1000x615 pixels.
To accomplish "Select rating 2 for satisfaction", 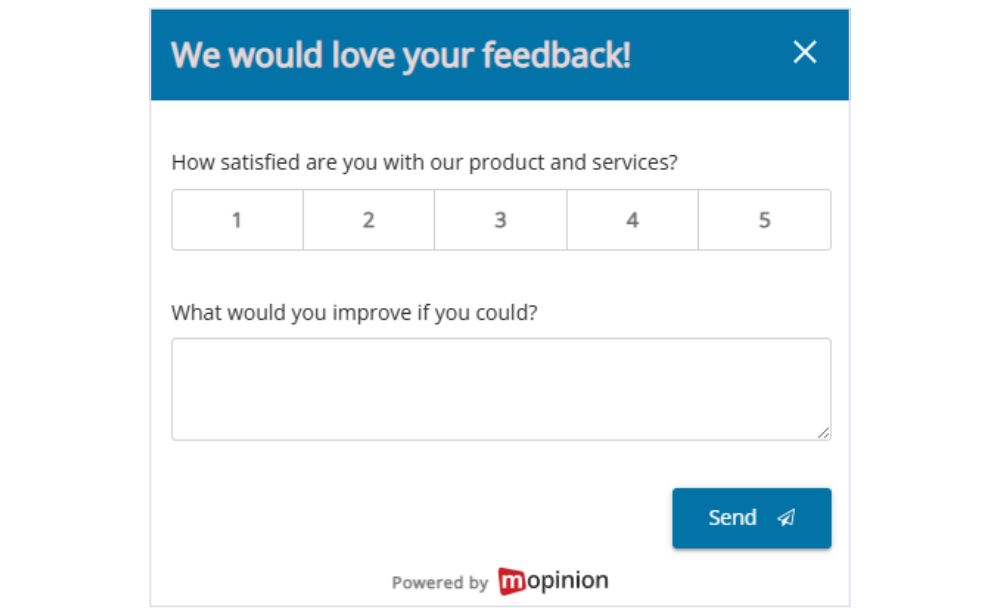I will (x=368, y=220).
